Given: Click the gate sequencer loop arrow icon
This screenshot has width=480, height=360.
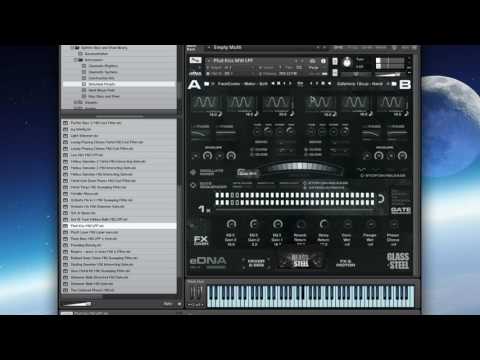Looking at the screenshot, I should pyautogui.click(x=380, y=199).
